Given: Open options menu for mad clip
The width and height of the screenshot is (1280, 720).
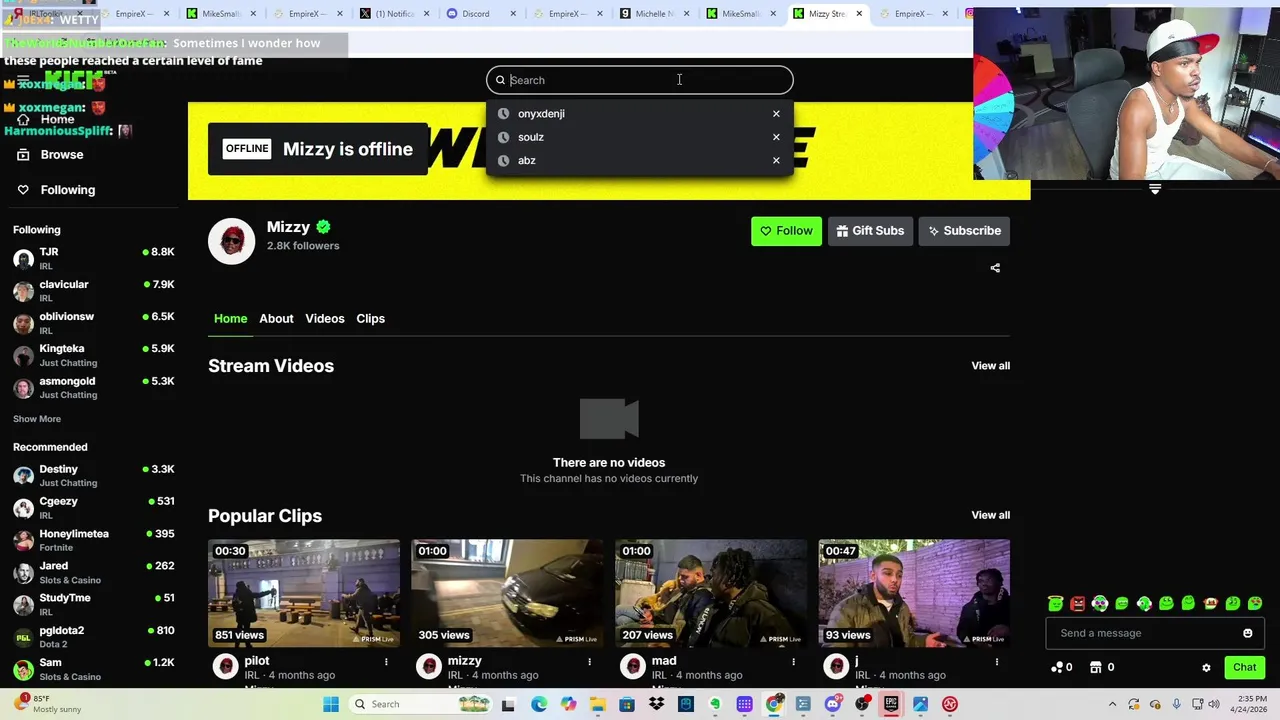Looking at the screenshot, I should click(x=793, y=662).
